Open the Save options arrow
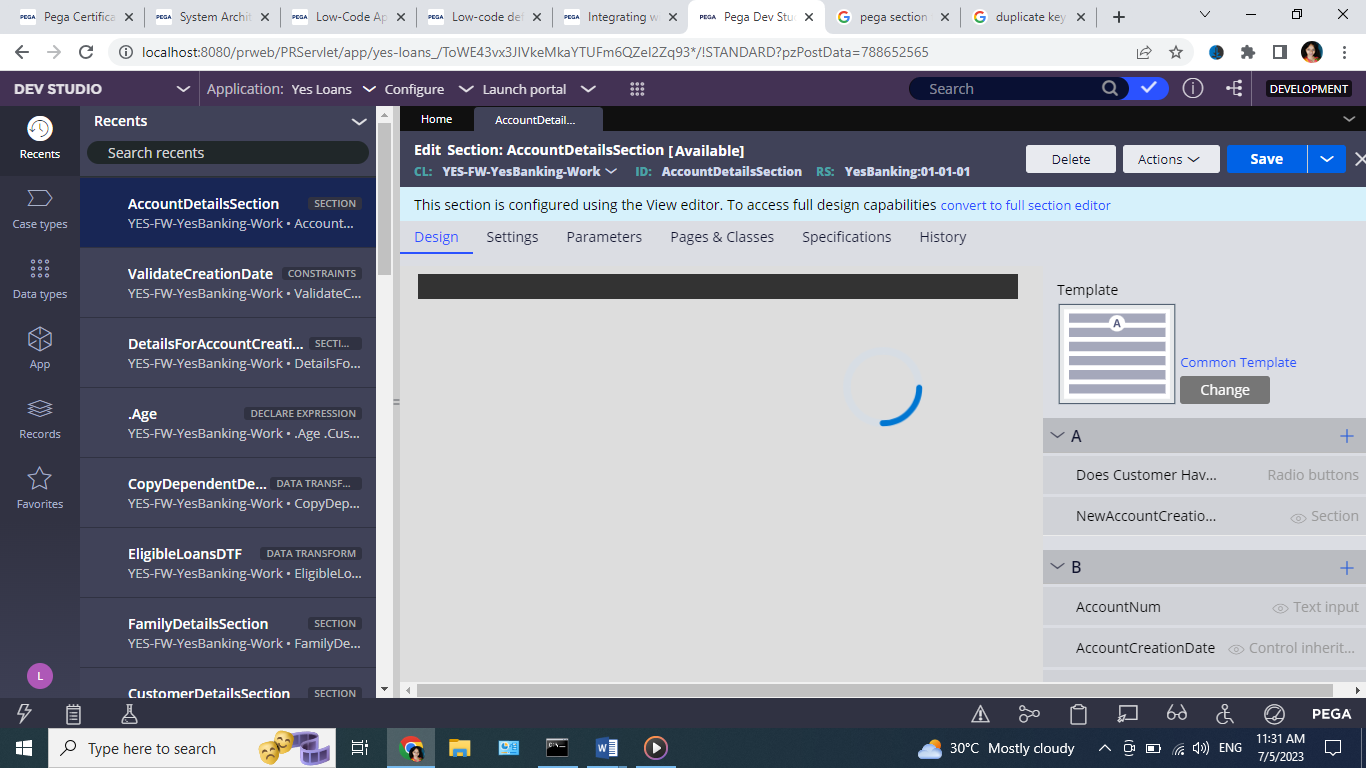 tap(1326, 159)
